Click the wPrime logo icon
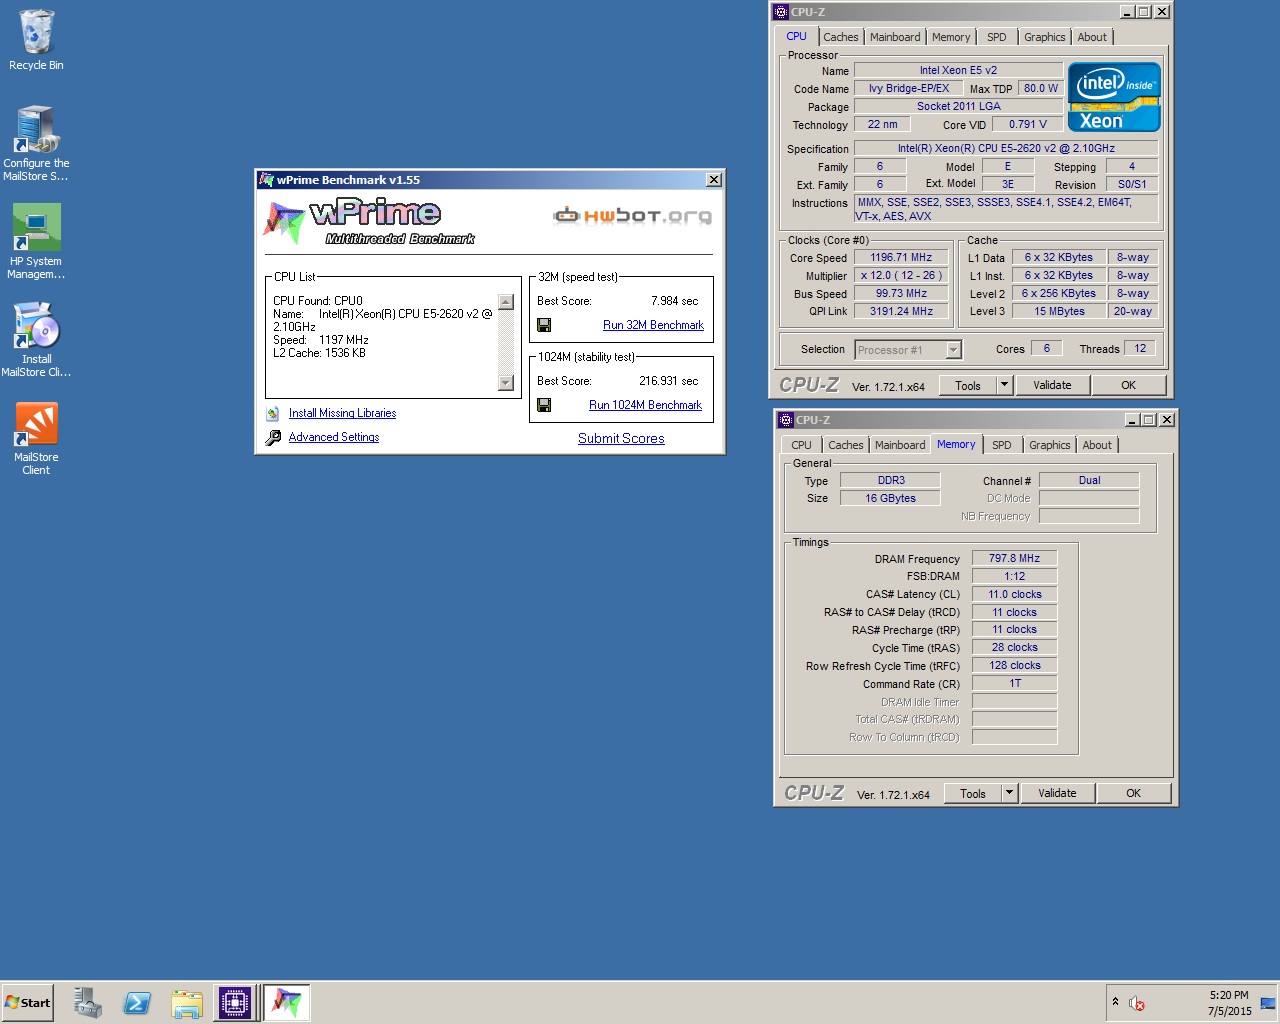The width and height of the screenshot is (1280, 1024). 283,221
